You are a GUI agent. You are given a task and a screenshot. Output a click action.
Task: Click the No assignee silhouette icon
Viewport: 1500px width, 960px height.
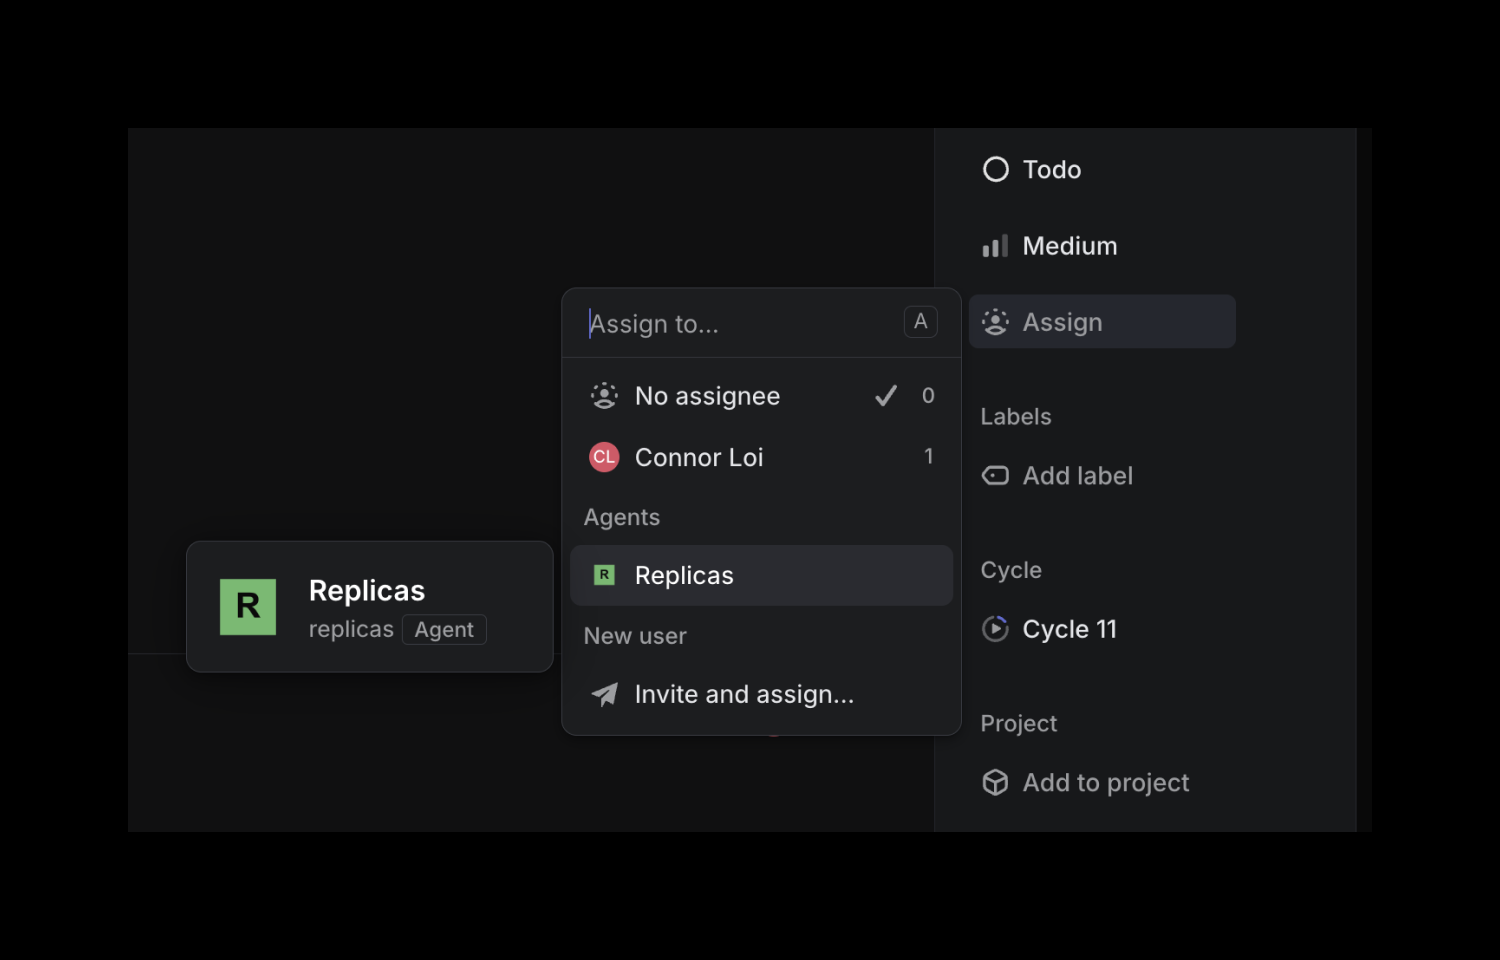click(x=604, y=395)
